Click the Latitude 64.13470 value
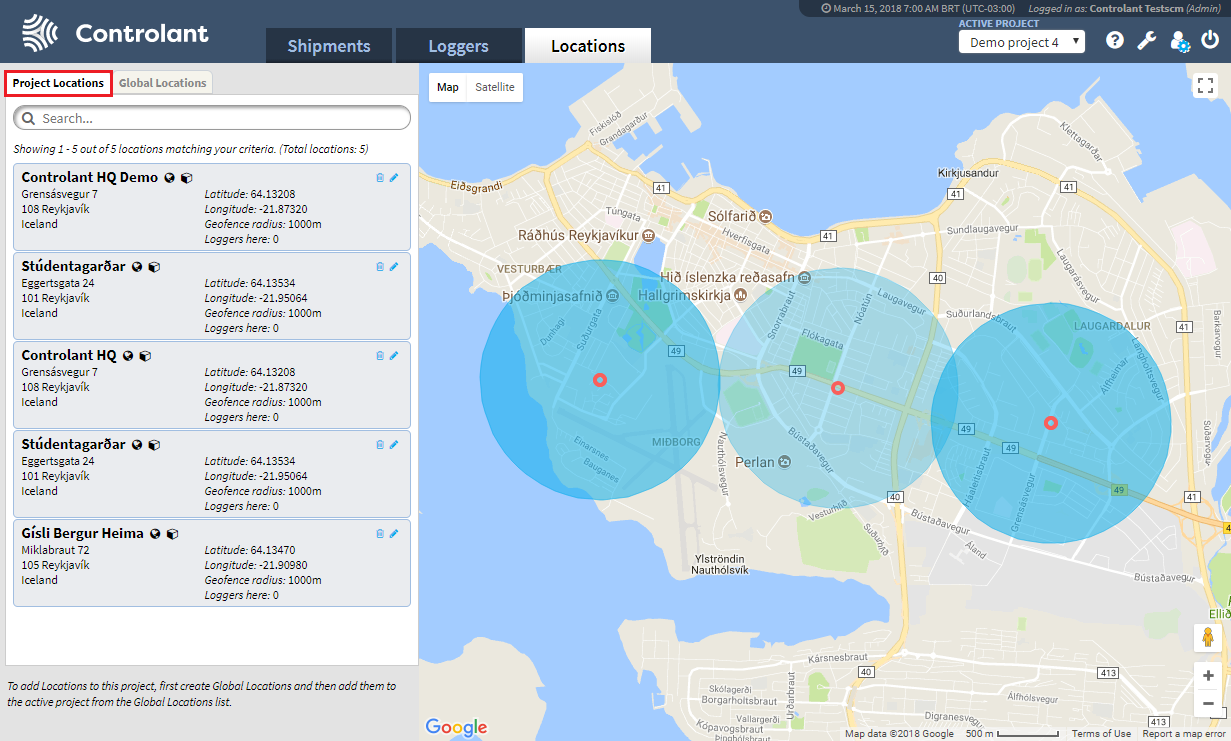This screenshot has height=741, width=1231. coord(273,550)
